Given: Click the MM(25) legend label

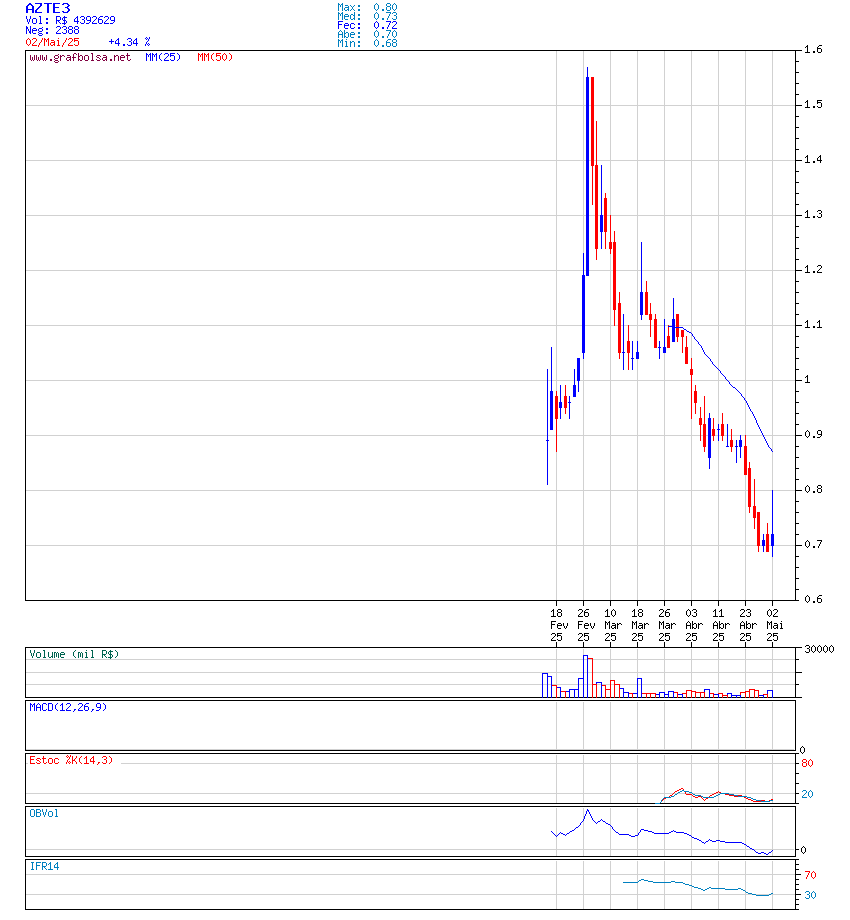Looking at the screenshot, I should pos(163,57).
